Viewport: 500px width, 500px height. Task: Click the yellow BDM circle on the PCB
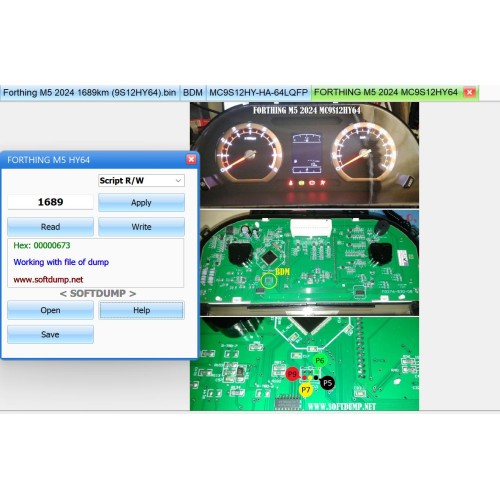(269, 280)
